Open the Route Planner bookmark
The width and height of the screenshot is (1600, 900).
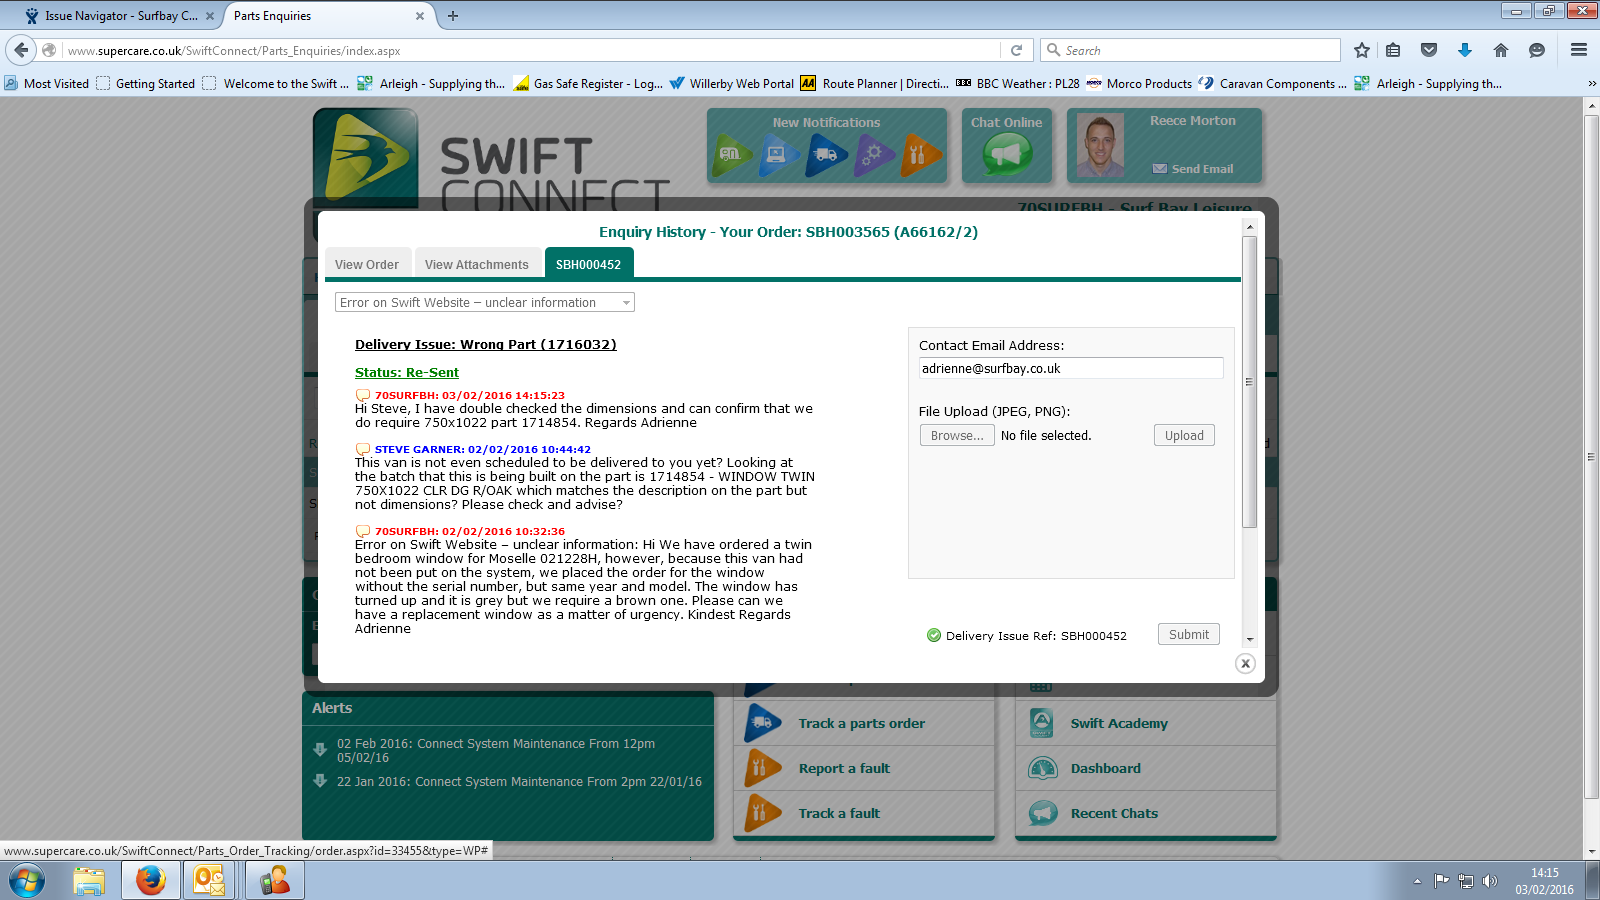[875, 84]
